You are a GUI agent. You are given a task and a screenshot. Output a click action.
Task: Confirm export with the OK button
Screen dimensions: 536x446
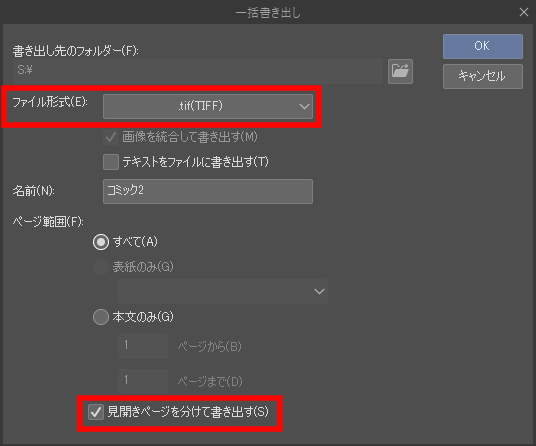[483, 46]
